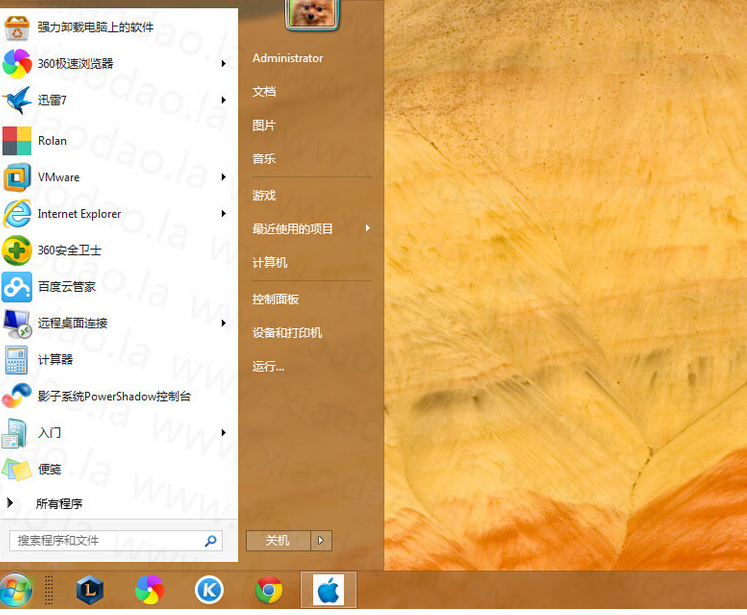Open 360安全卫士 icon
This screenshot has height=615, width=747.
(17, 250)
